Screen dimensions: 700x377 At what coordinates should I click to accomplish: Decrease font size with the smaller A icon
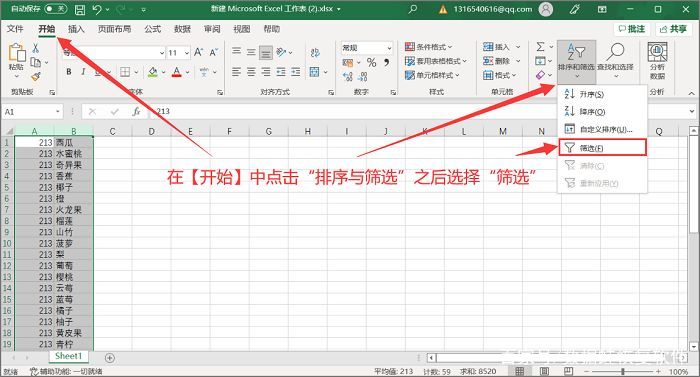point(213,53)
